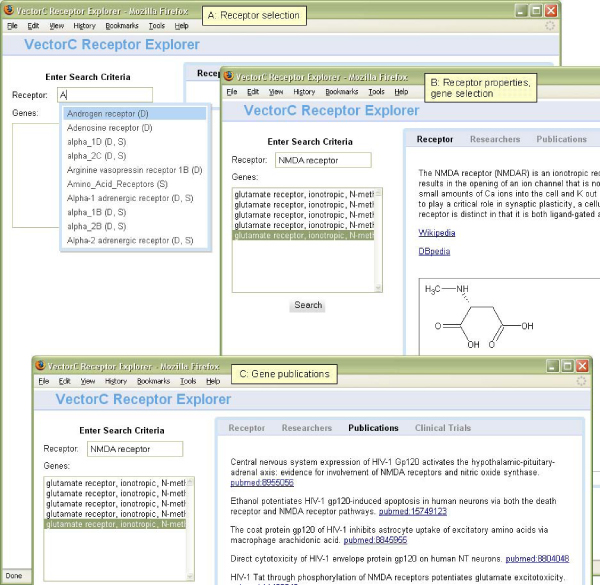Select Alpha-2 adrenergic receptor (D, S)
Image resolution: width=600 pixels, height=585 pixels.
[135, 241]
